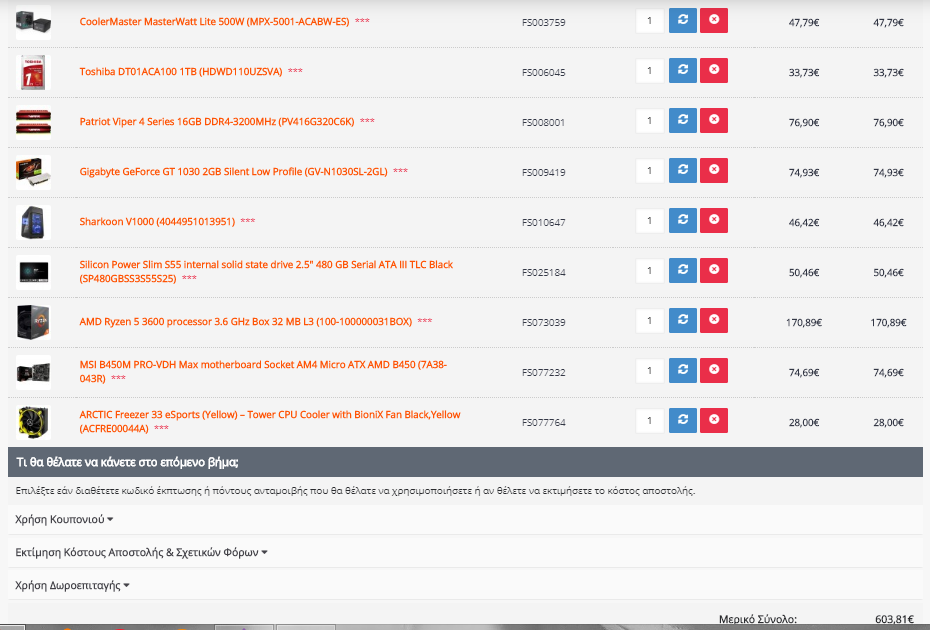Refresh quantity for Sharkoon V1000 case
Viewport: 930px width, 630px height.
pyautogui.click(x=683, y=220)
